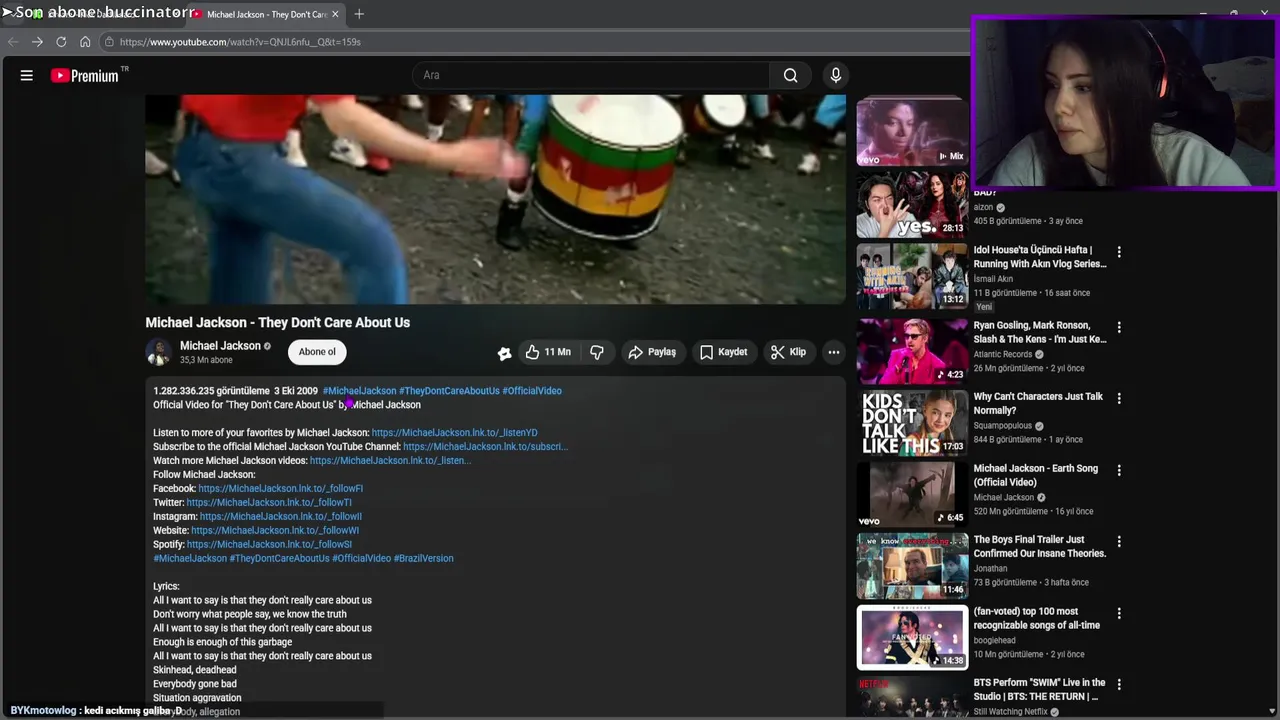1280x720 pixels.
Task: Click the 35,3 Mn abone subscriber count
Action: tap(207, 360)
